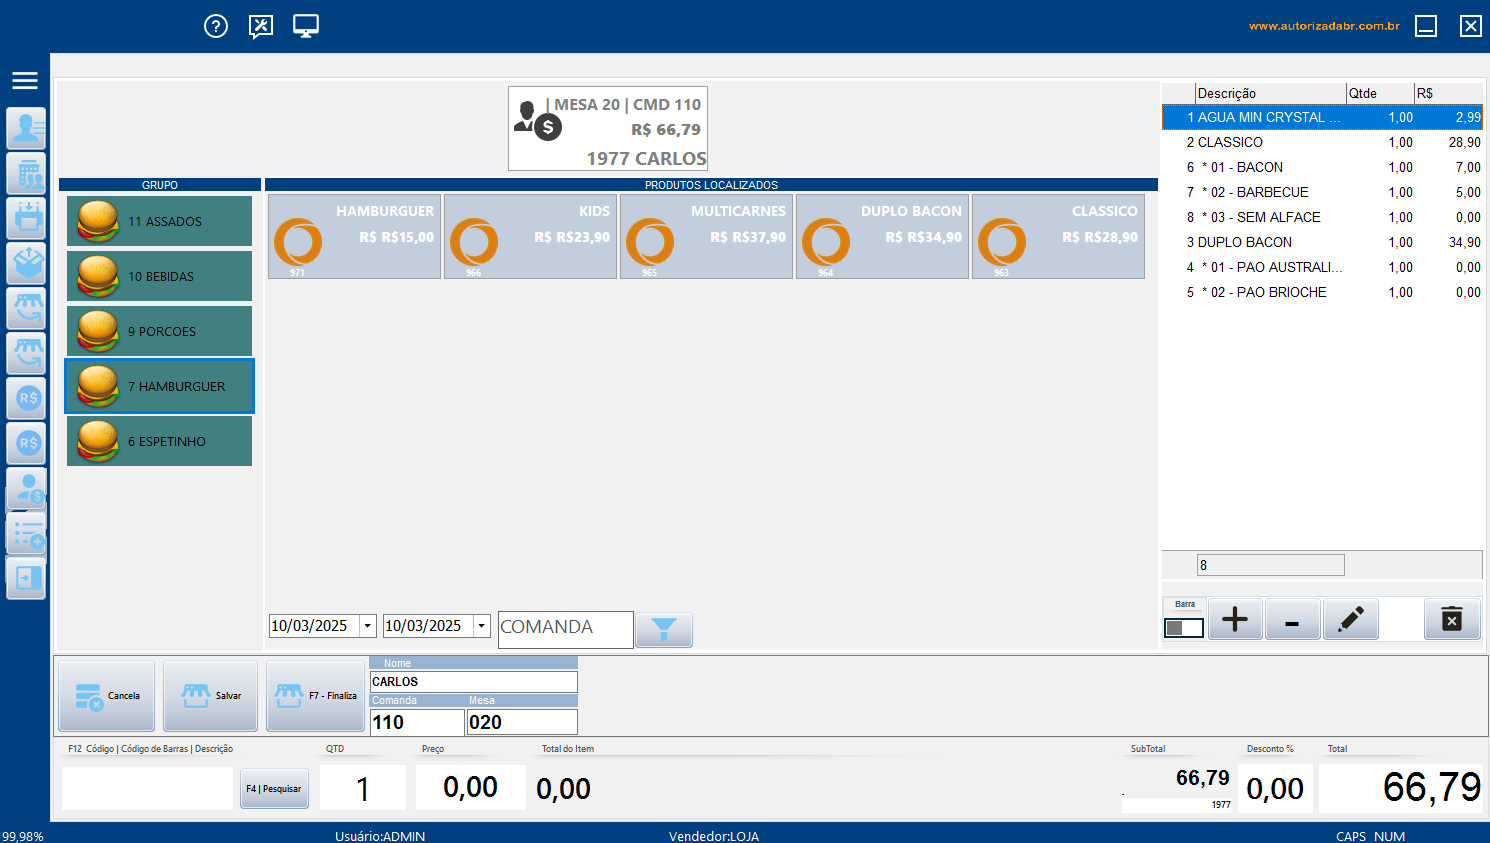Click the F7 - Finaliza button
The image size is (1490, 843).
tap(315, 696)
